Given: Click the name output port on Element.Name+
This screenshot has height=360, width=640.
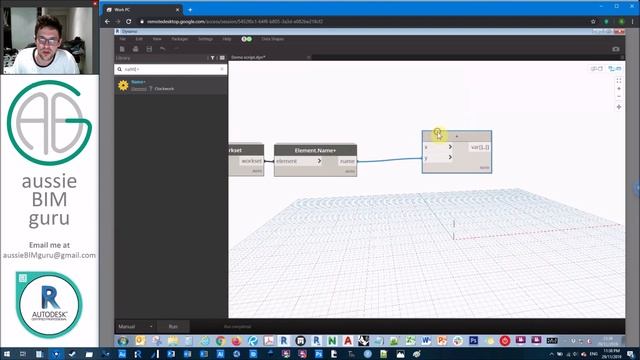Looking at the screenshot, I should tap(347, 161).
